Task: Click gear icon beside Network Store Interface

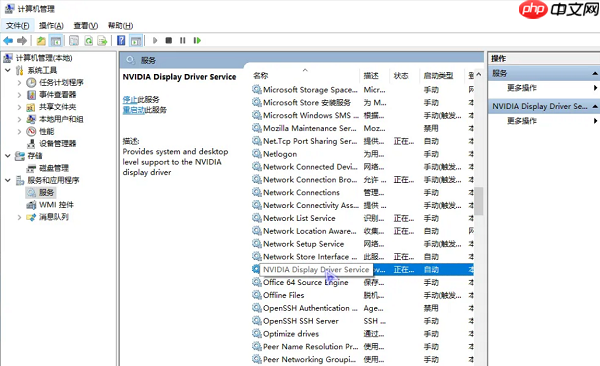Action: point(256,257)
